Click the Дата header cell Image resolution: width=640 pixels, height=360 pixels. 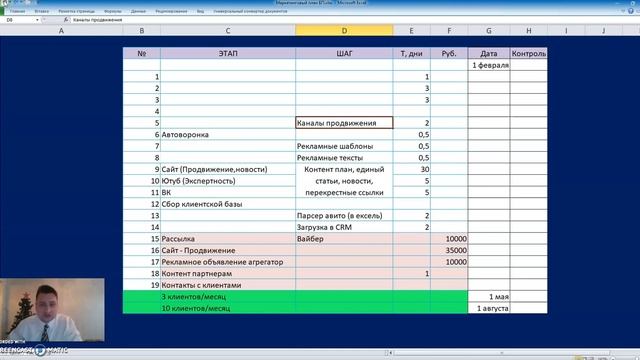point(489,53)
